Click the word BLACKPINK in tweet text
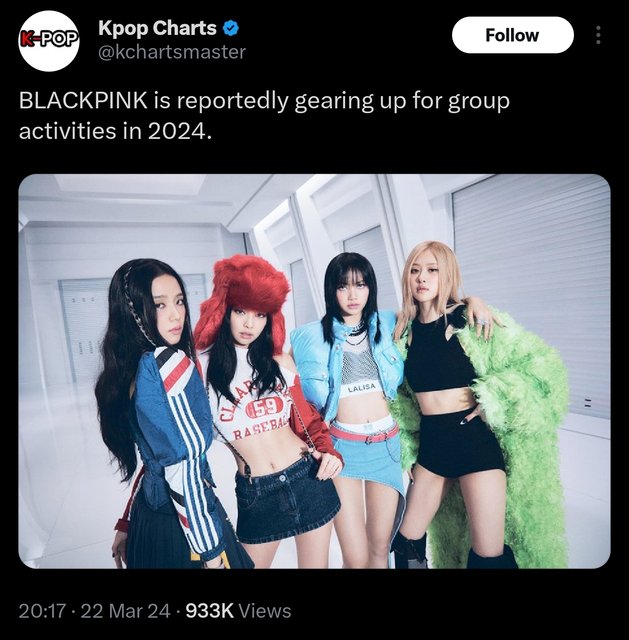 83,101
